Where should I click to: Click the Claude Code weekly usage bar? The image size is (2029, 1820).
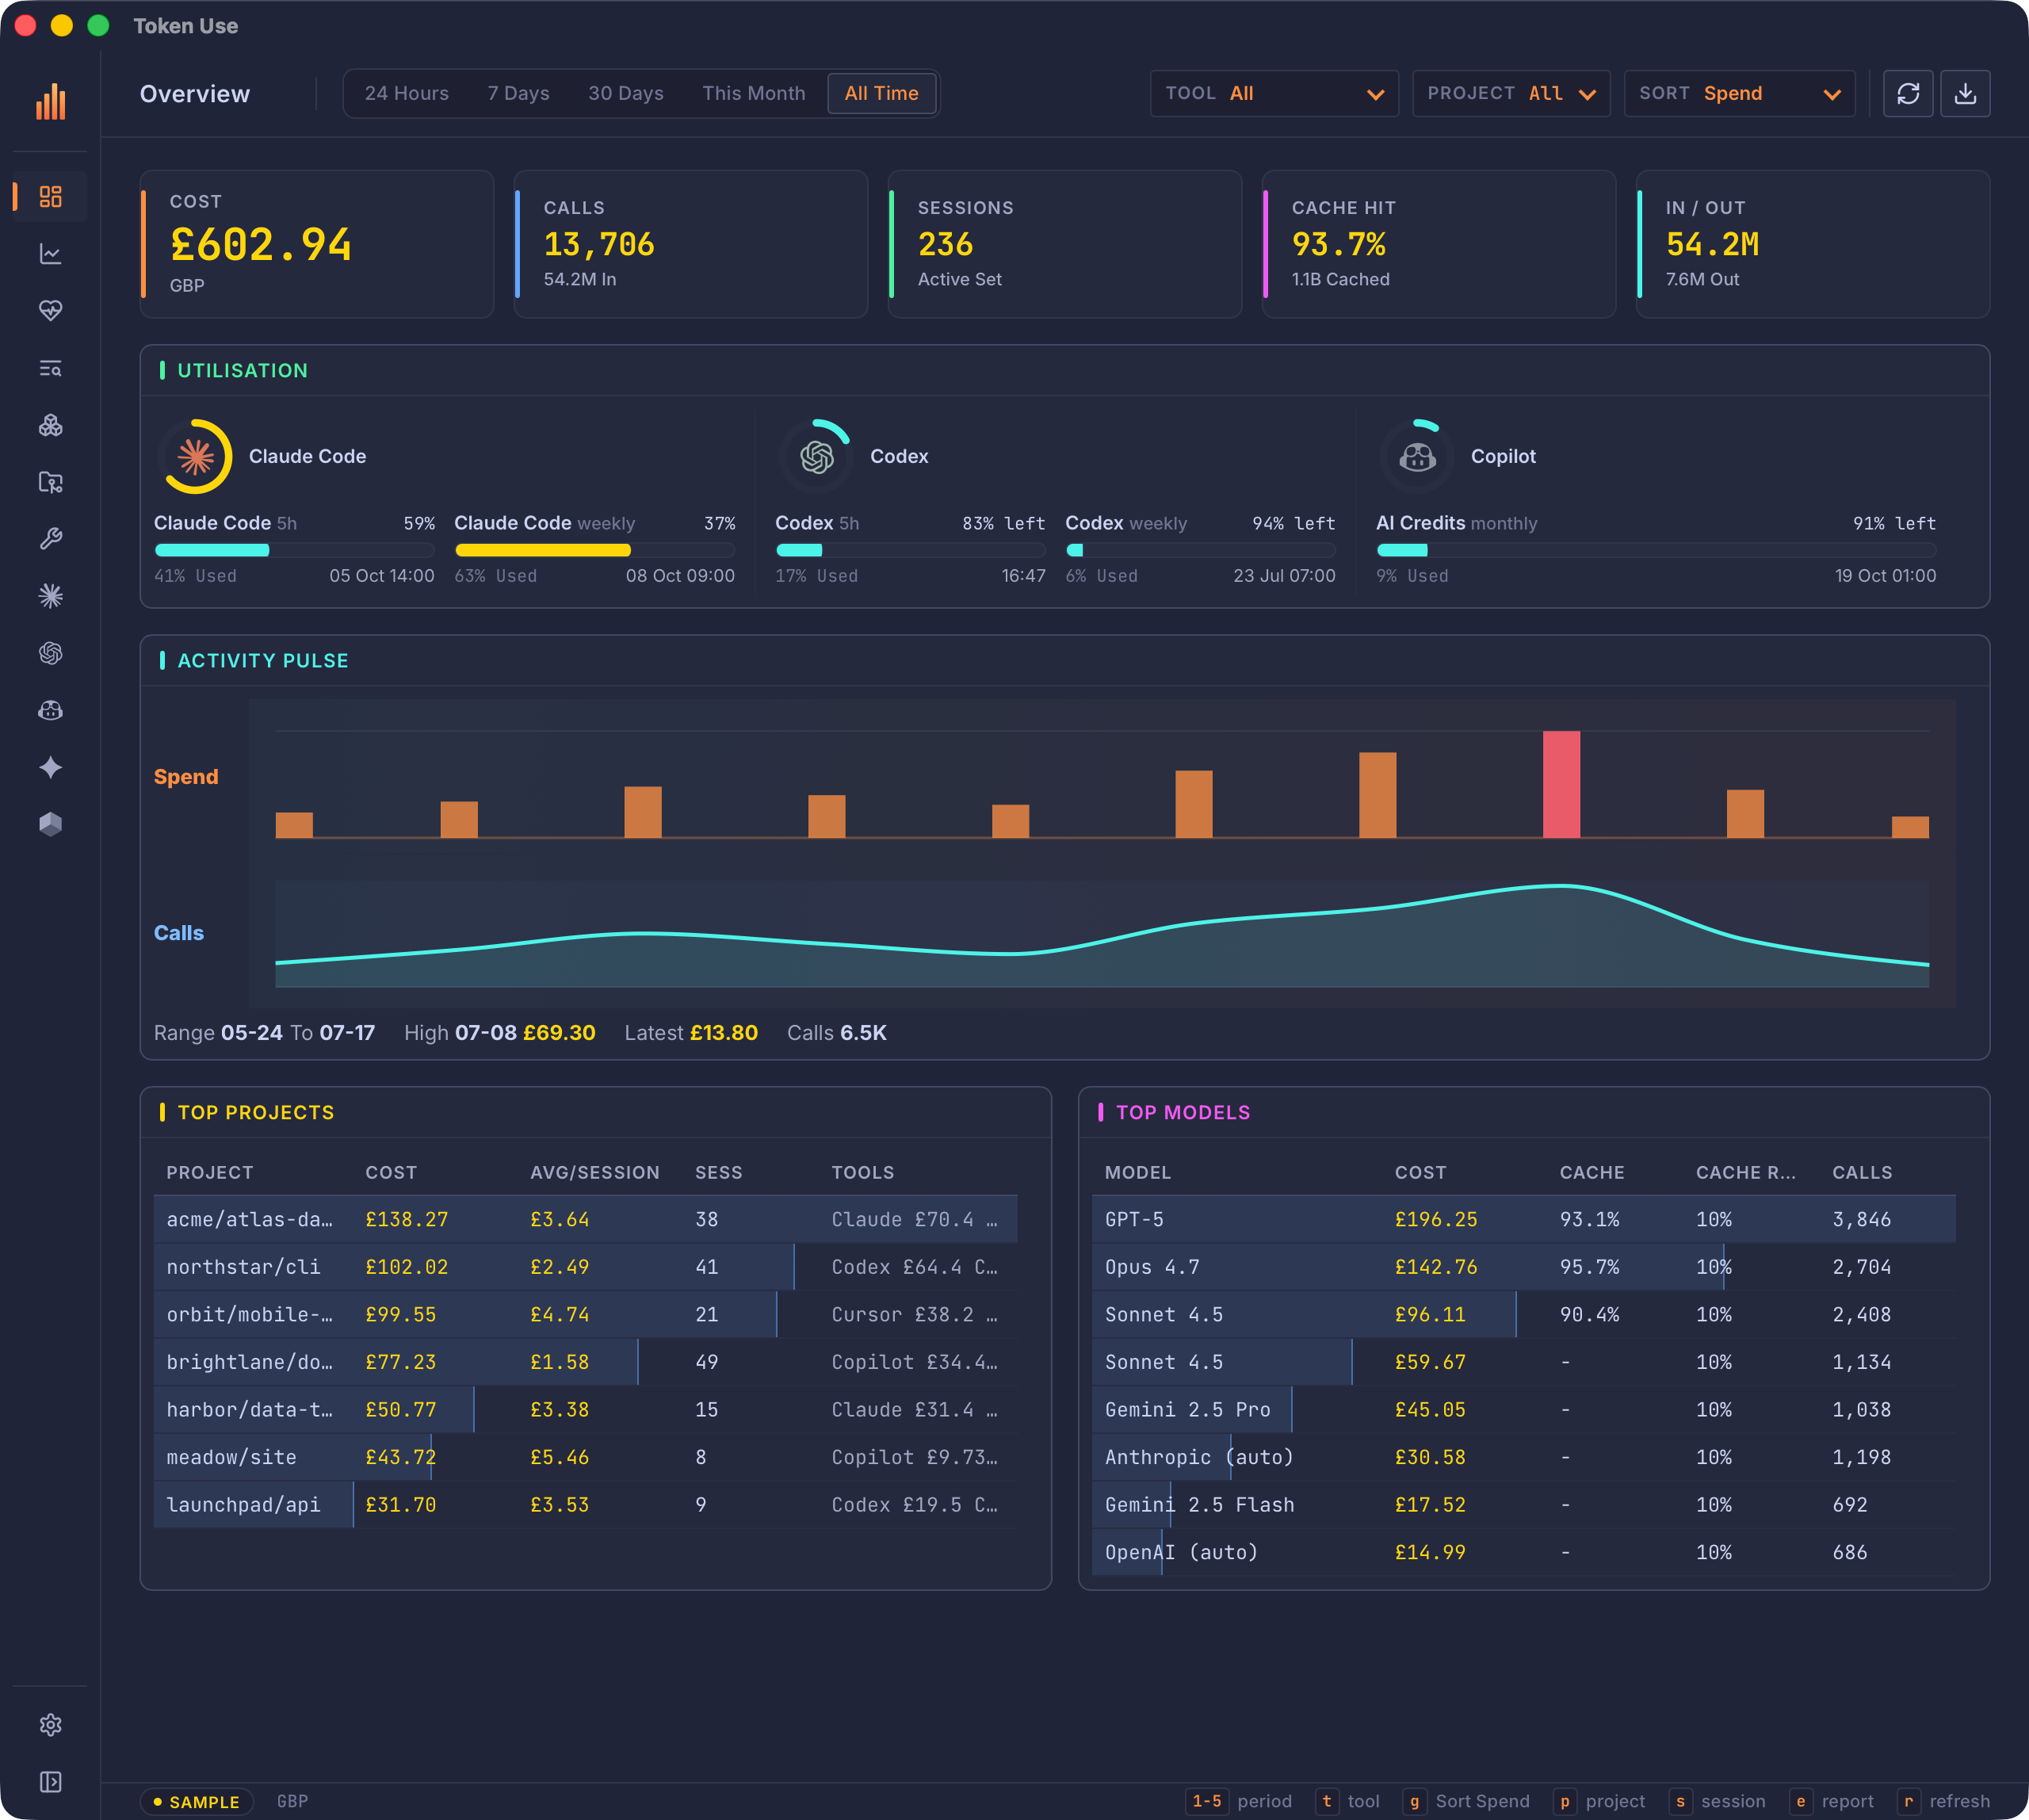point(594,550)
